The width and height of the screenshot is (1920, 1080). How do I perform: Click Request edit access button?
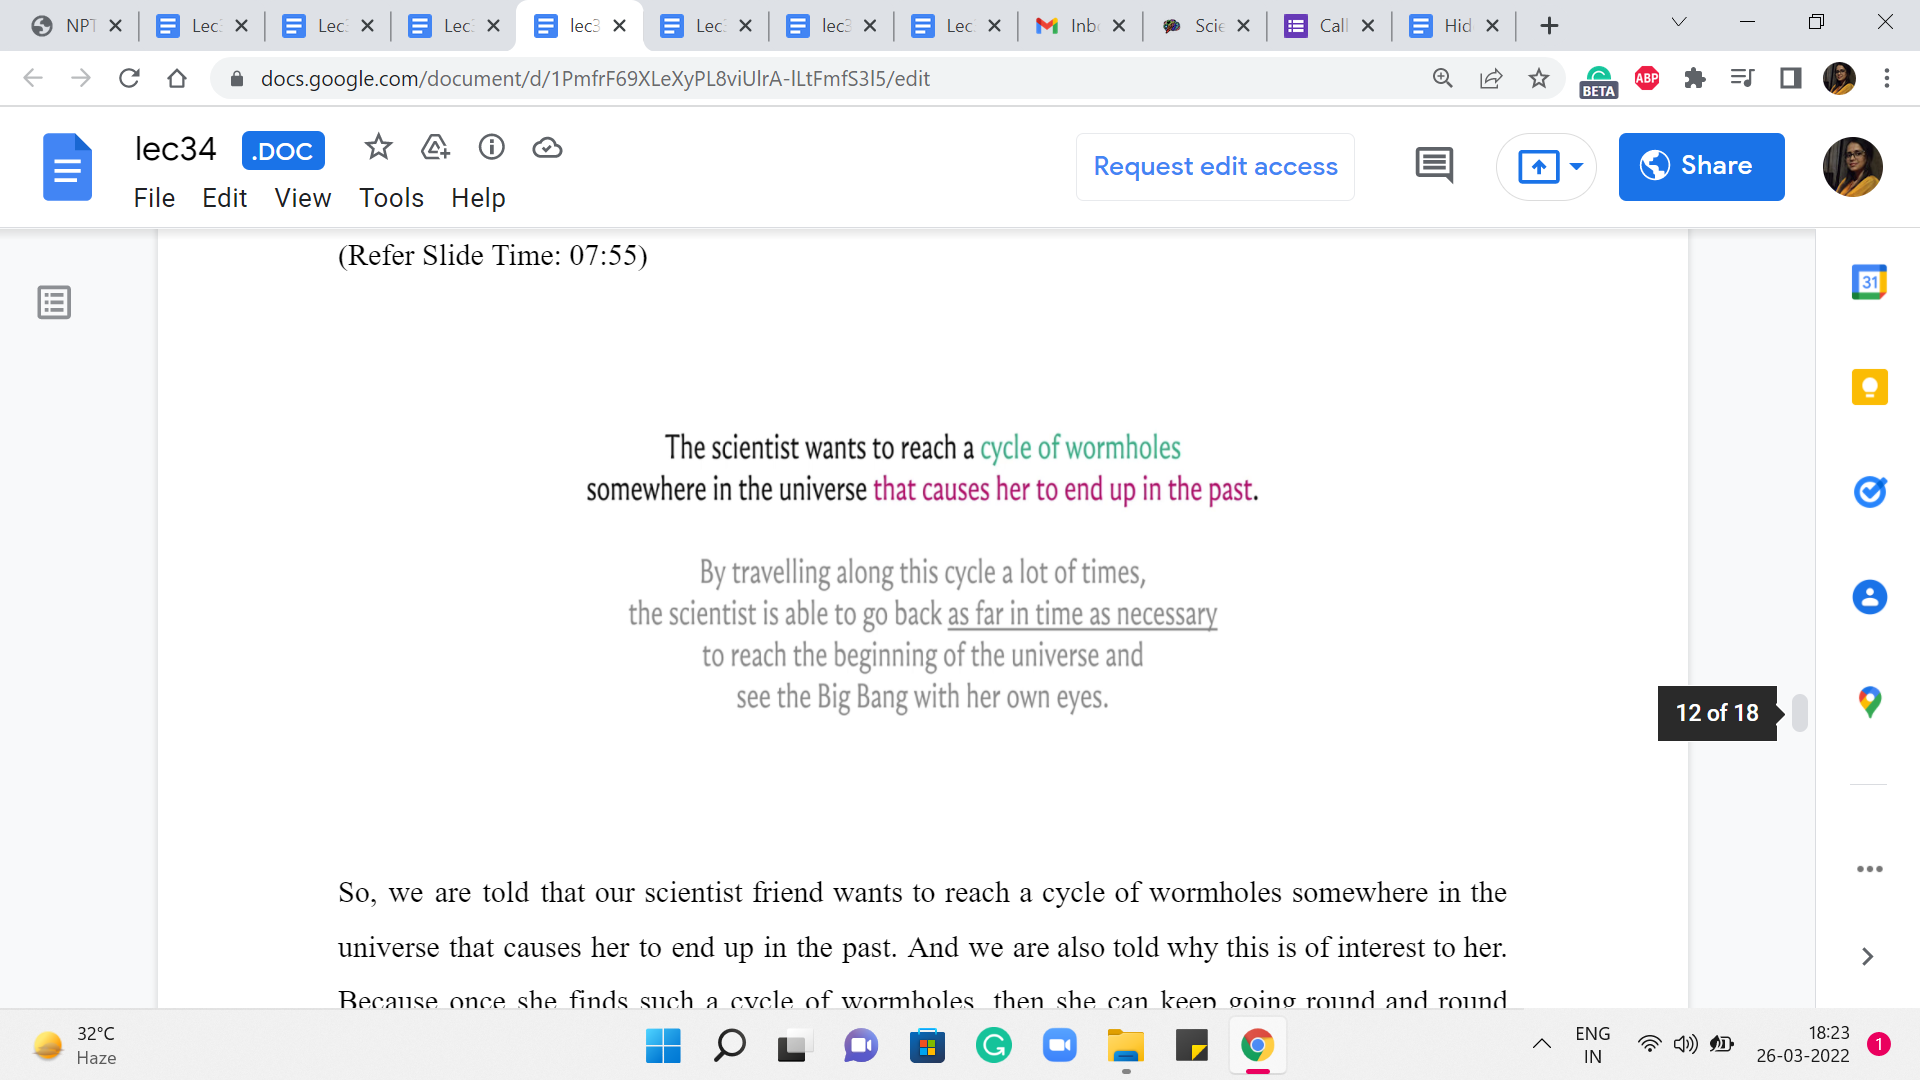tap(1215, 166)
